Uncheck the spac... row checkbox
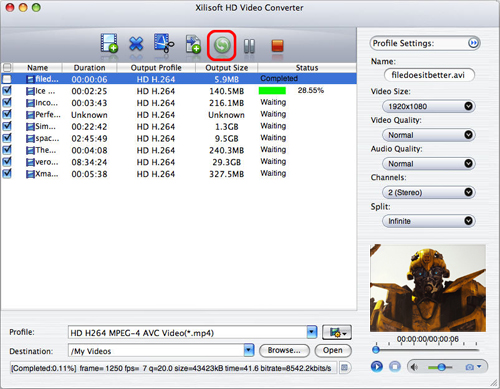 pyautogui.click(x=7, y=138)
